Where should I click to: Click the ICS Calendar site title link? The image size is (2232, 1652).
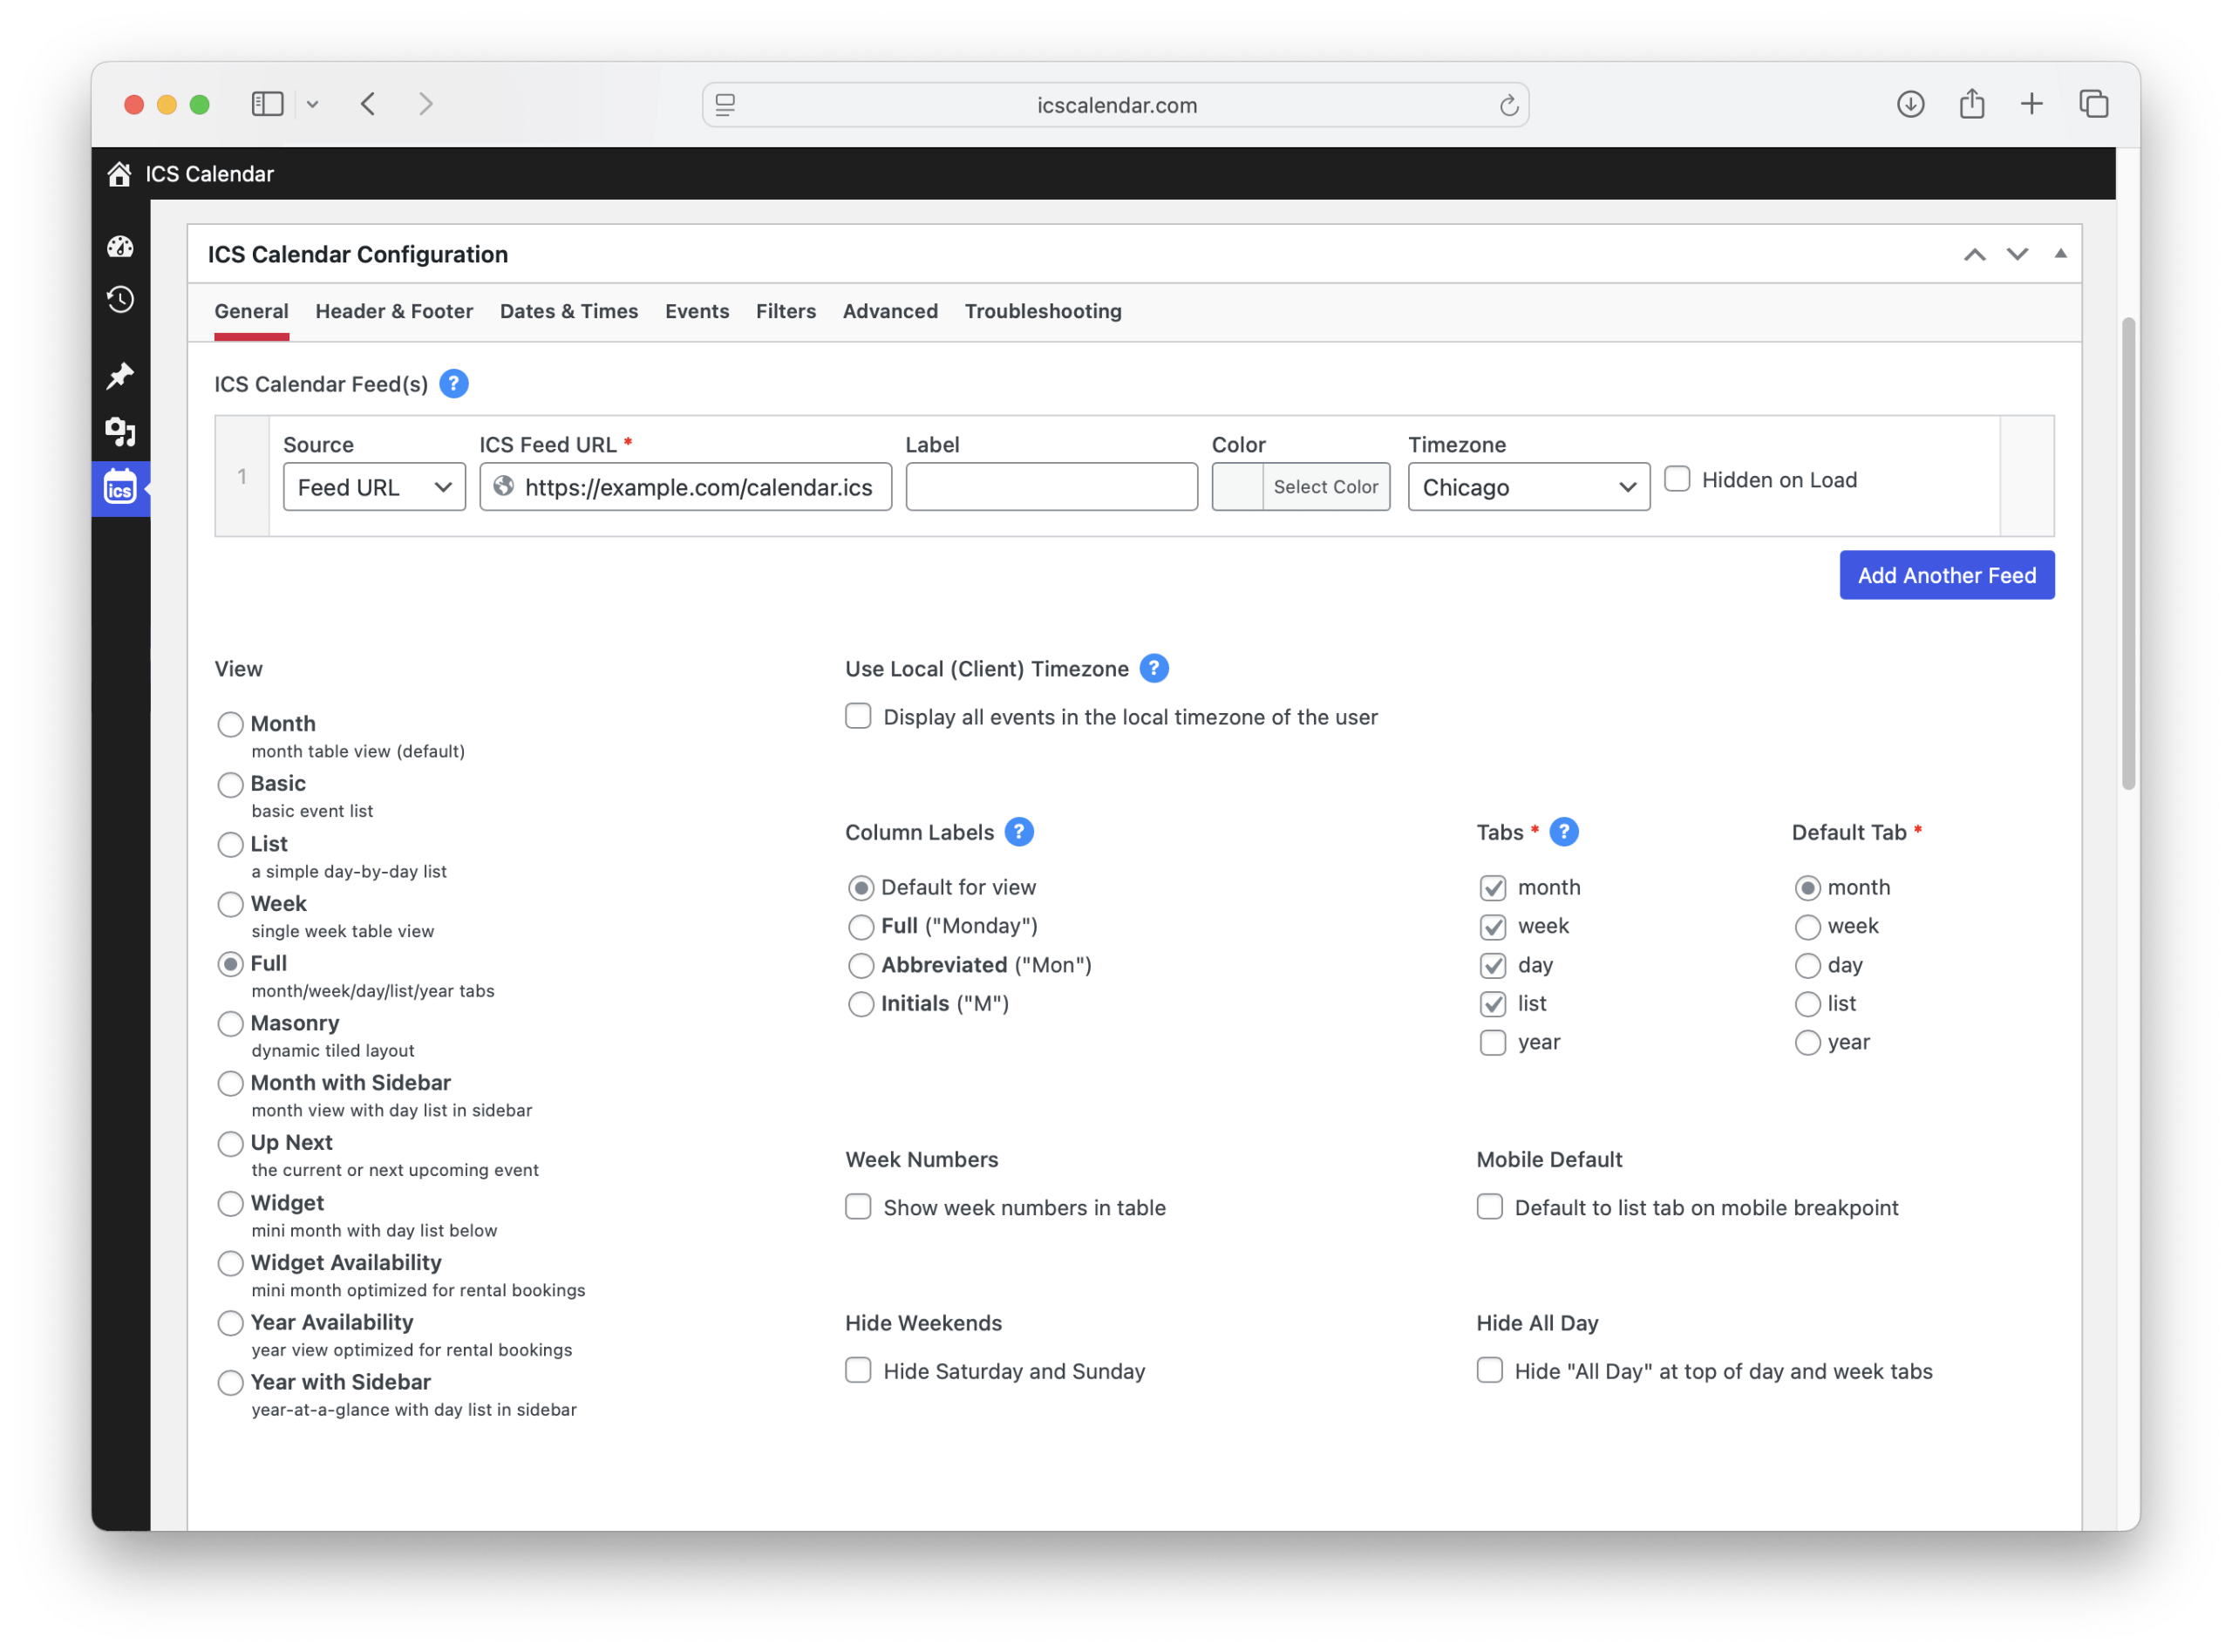210,174
